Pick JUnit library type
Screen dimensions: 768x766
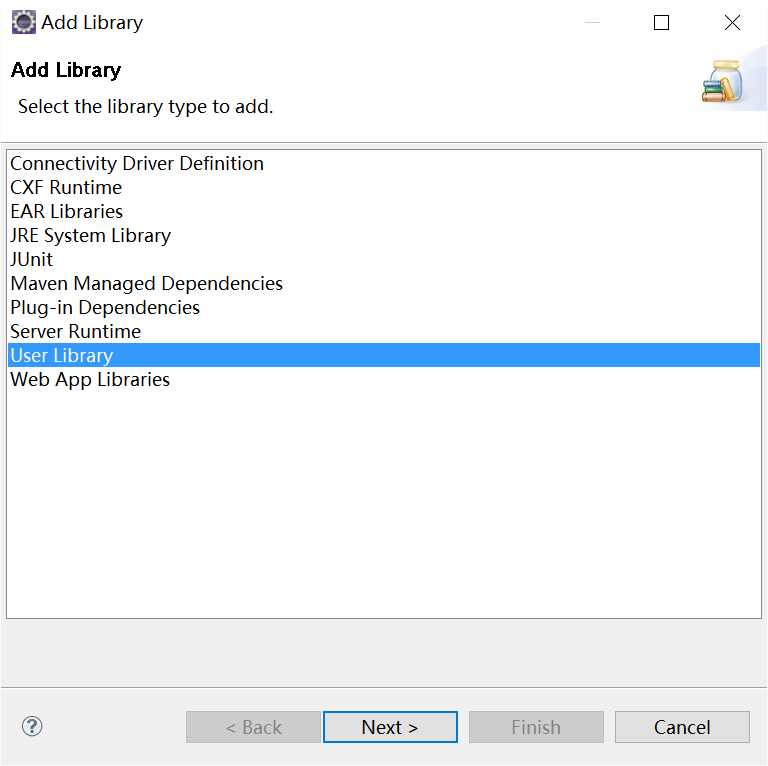point(384,259)
